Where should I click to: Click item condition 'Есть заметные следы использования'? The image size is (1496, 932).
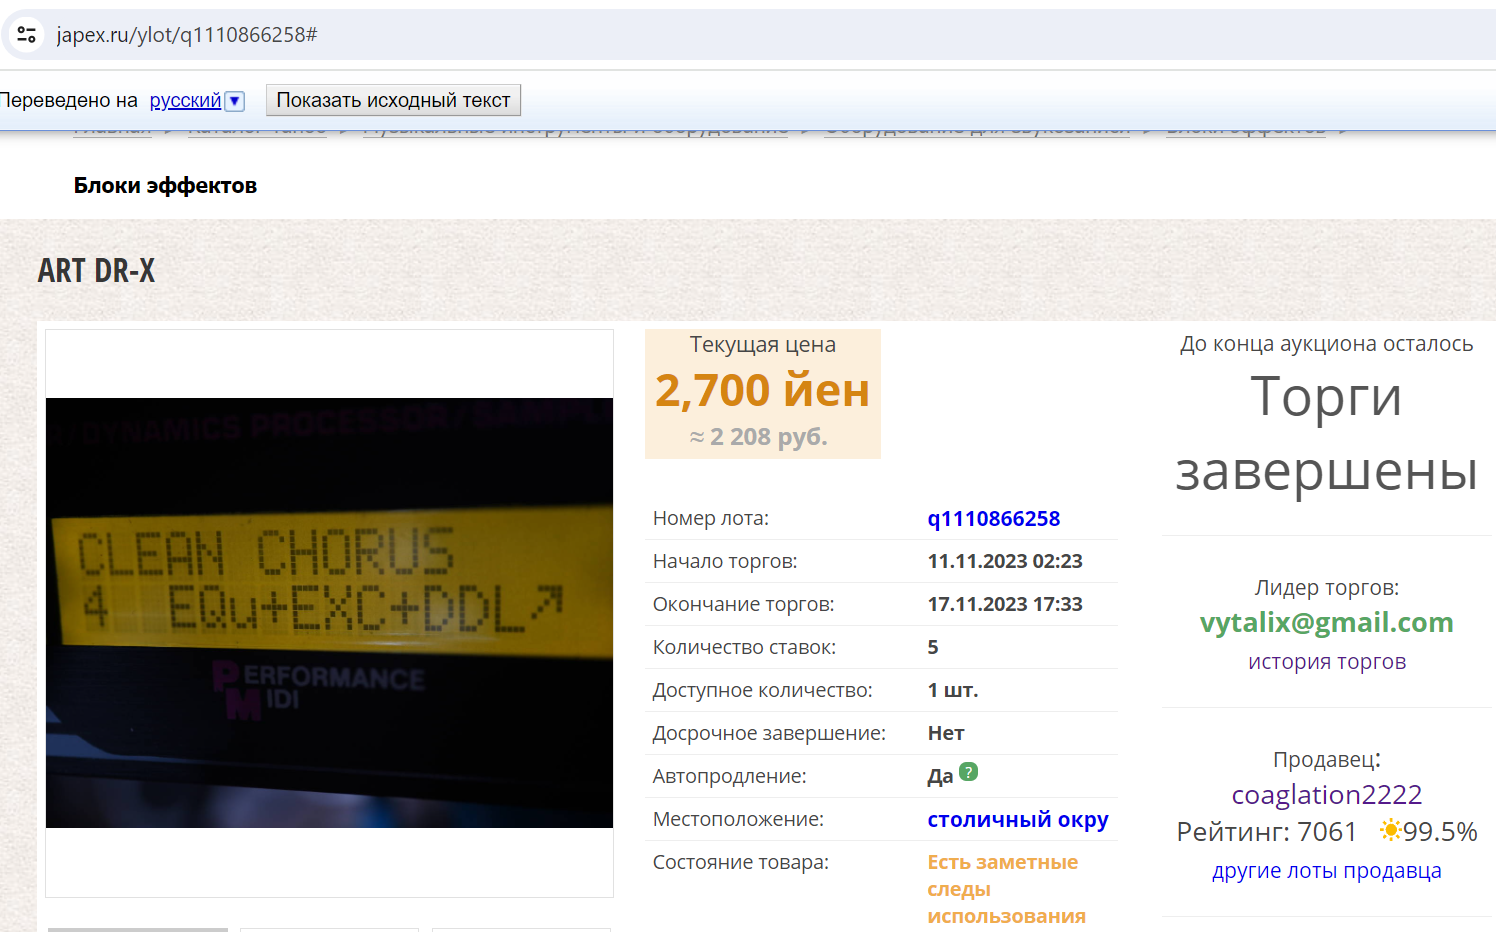point(1006,889)
